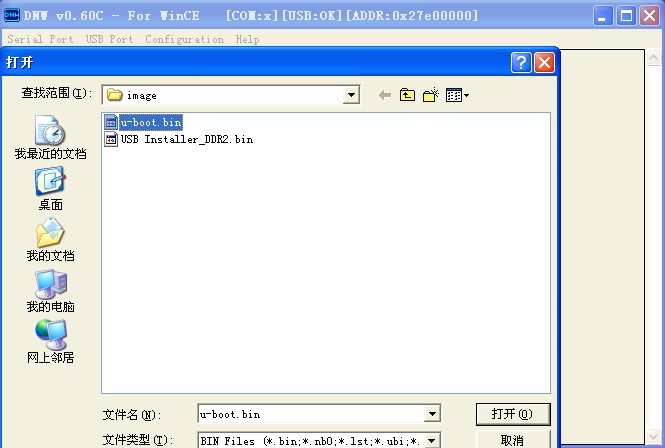Click the file name input field

(311, 414)
